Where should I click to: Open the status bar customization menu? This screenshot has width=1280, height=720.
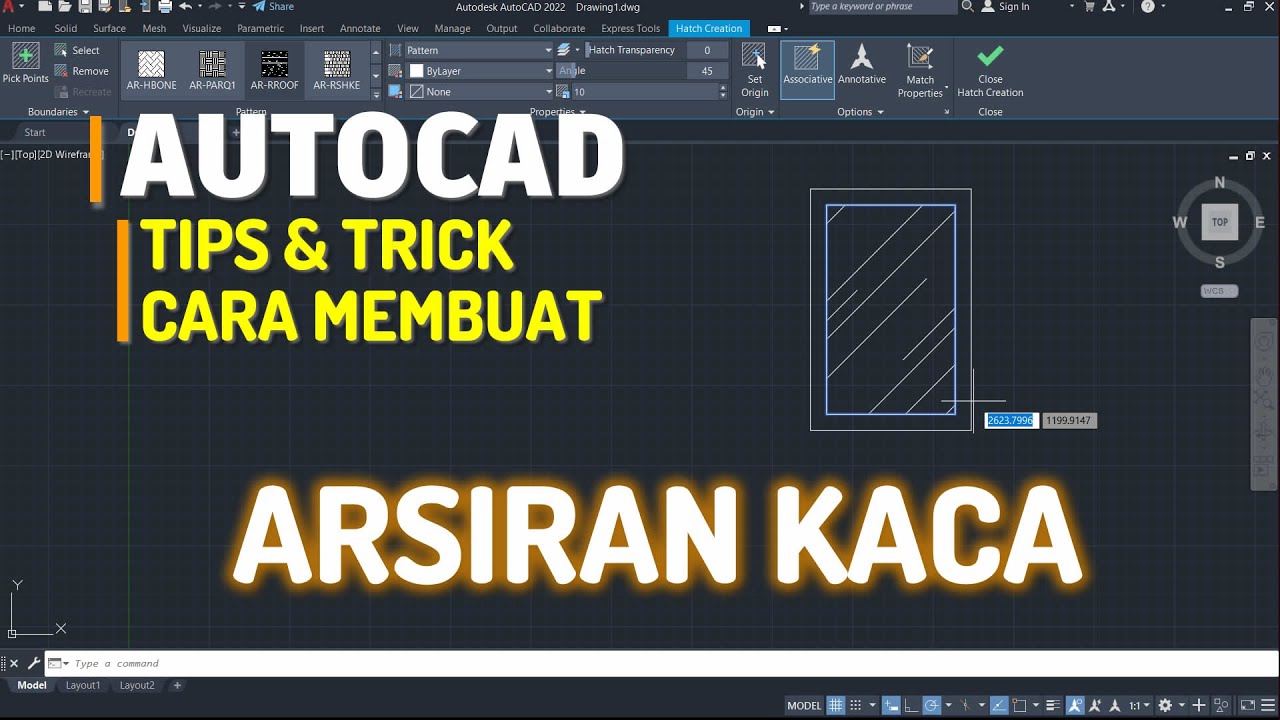[x=1267, y=705]
